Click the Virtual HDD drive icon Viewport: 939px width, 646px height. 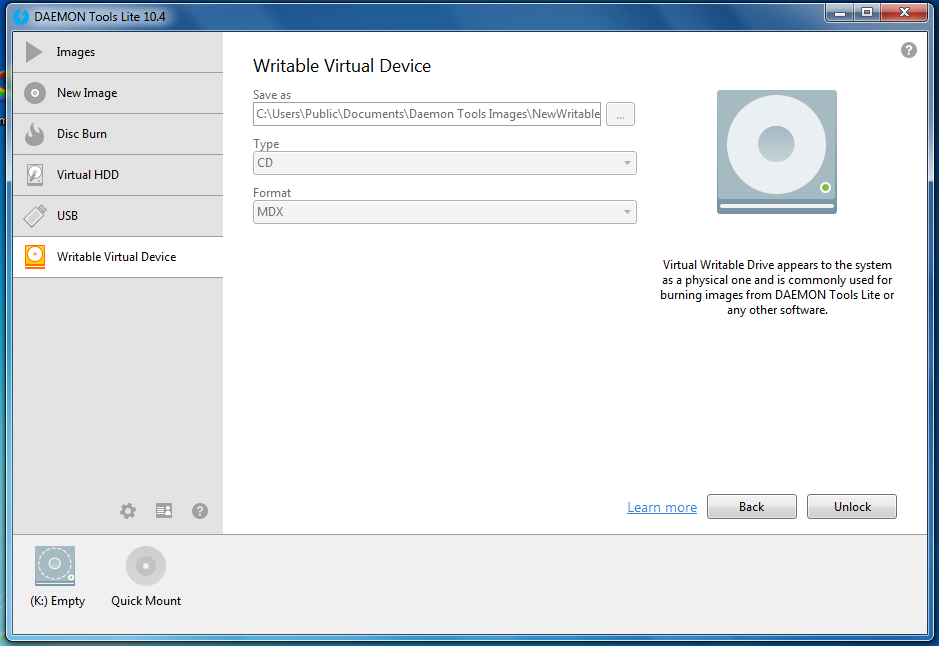click(35, 175)
